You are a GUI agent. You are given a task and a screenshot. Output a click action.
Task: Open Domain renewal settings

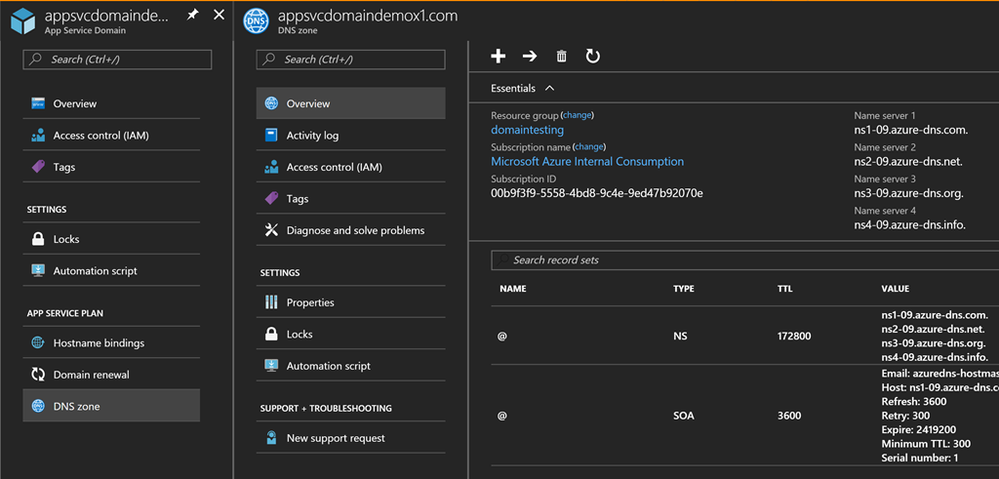point(91,374)
